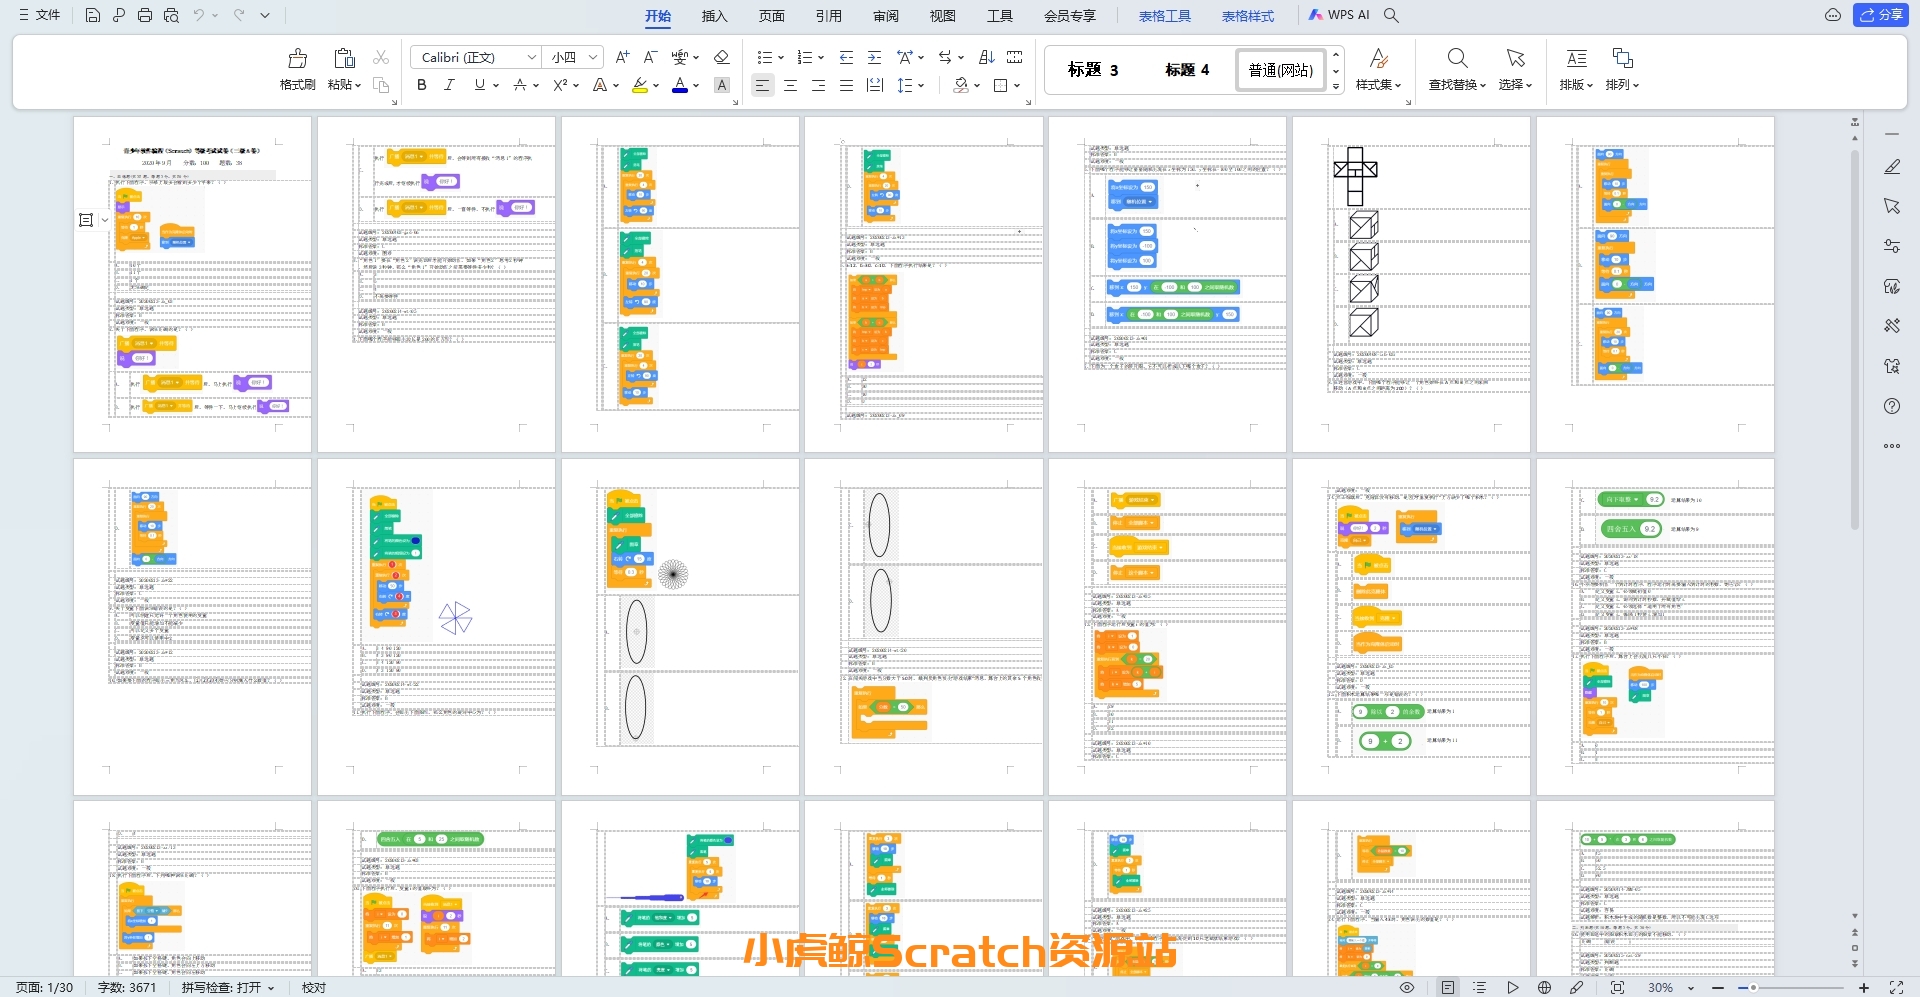
Task: Click the Styles set (样式集) icon
Action: (1379, 69)
